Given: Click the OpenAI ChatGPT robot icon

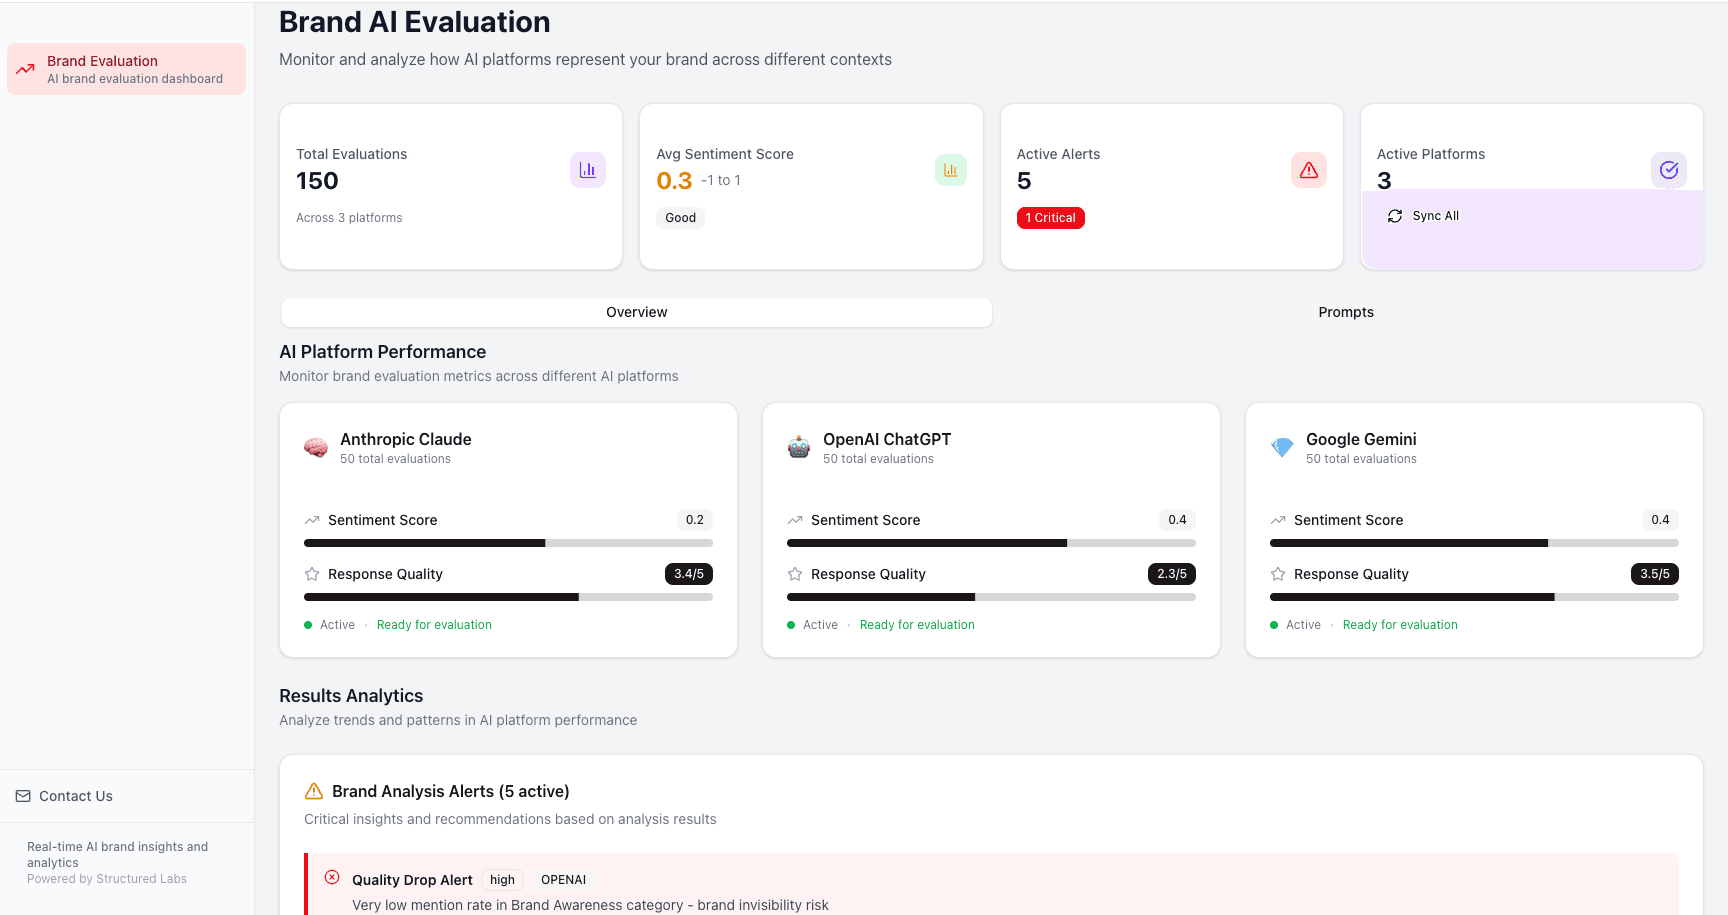Looking at the screenshot, I should click(799, 447).
